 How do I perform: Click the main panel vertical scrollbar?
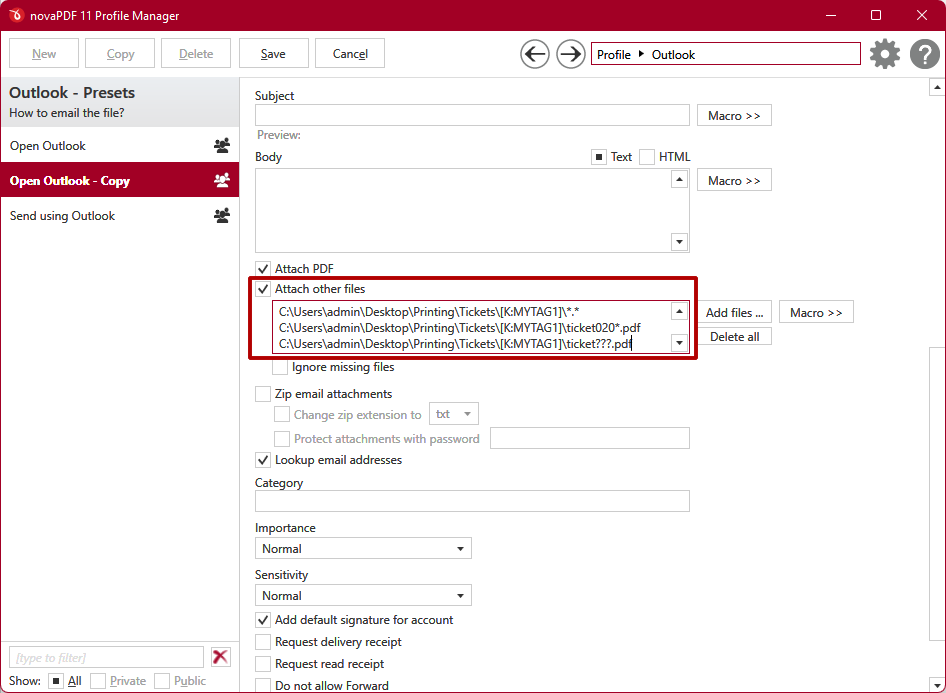(937, 492)
